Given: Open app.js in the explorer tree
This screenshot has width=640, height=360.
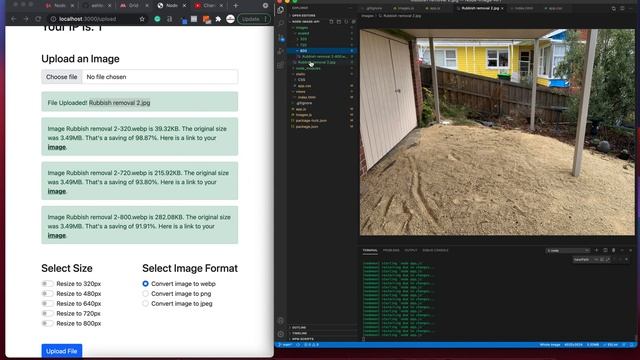Looking at the screenshot, I should (x=301, y=109).
